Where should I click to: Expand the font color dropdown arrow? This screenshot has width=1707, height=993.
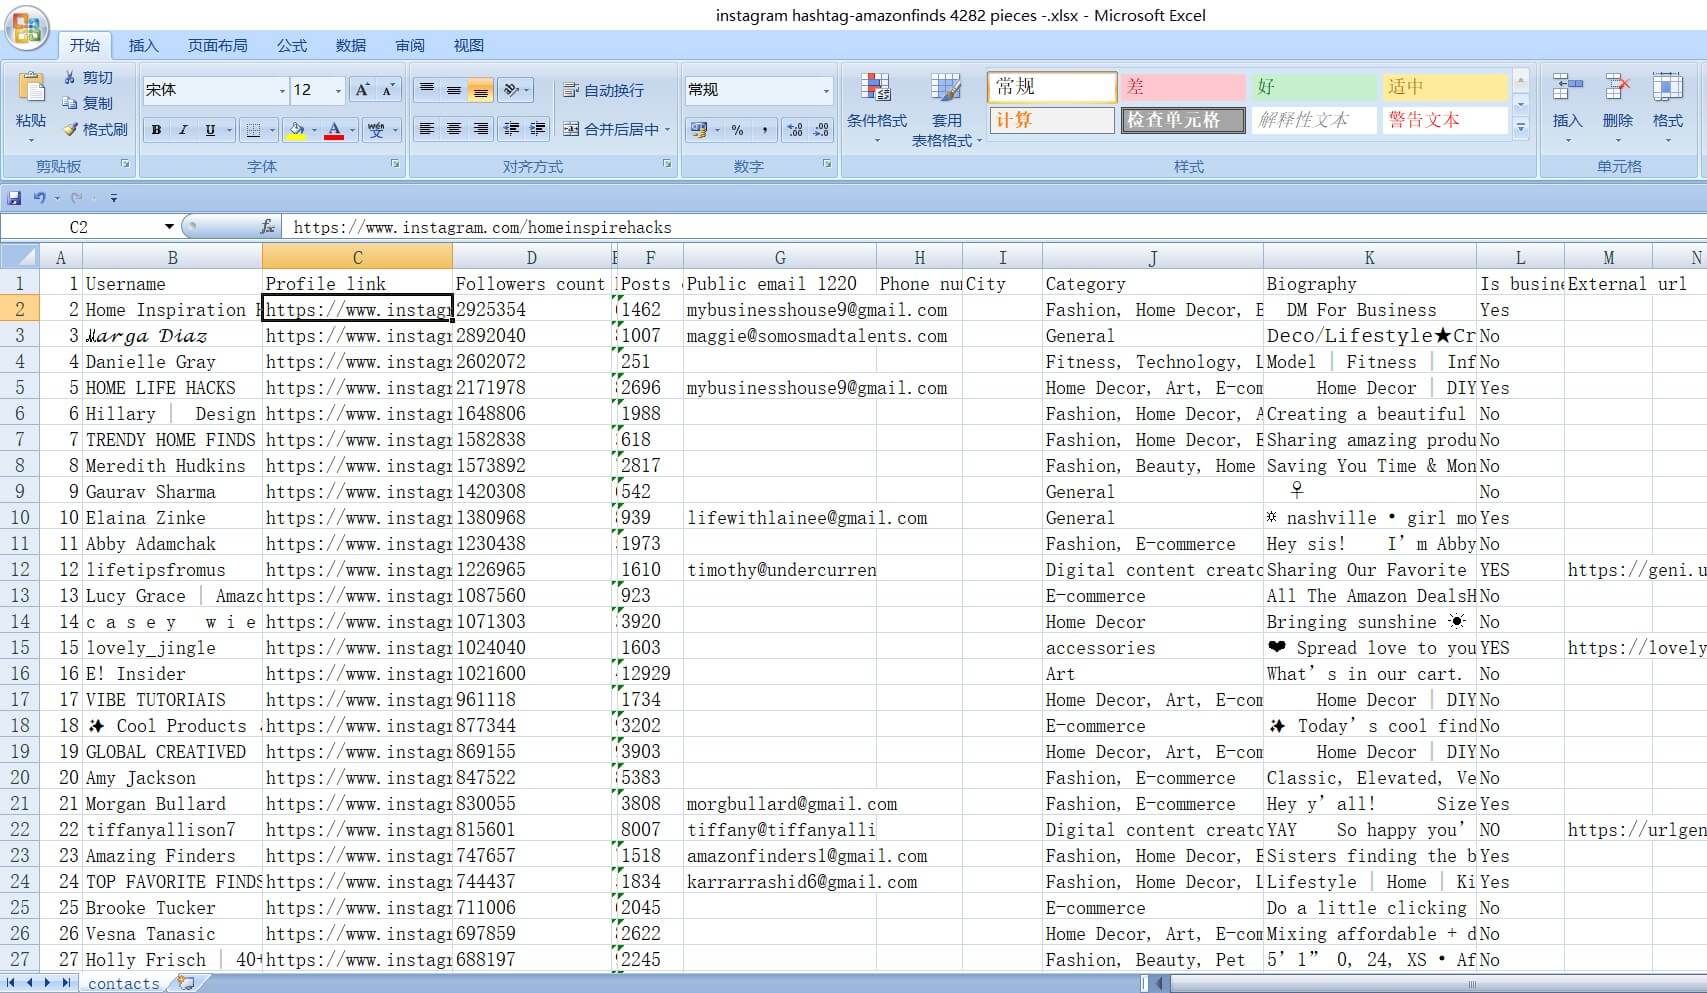click(352, 130)
